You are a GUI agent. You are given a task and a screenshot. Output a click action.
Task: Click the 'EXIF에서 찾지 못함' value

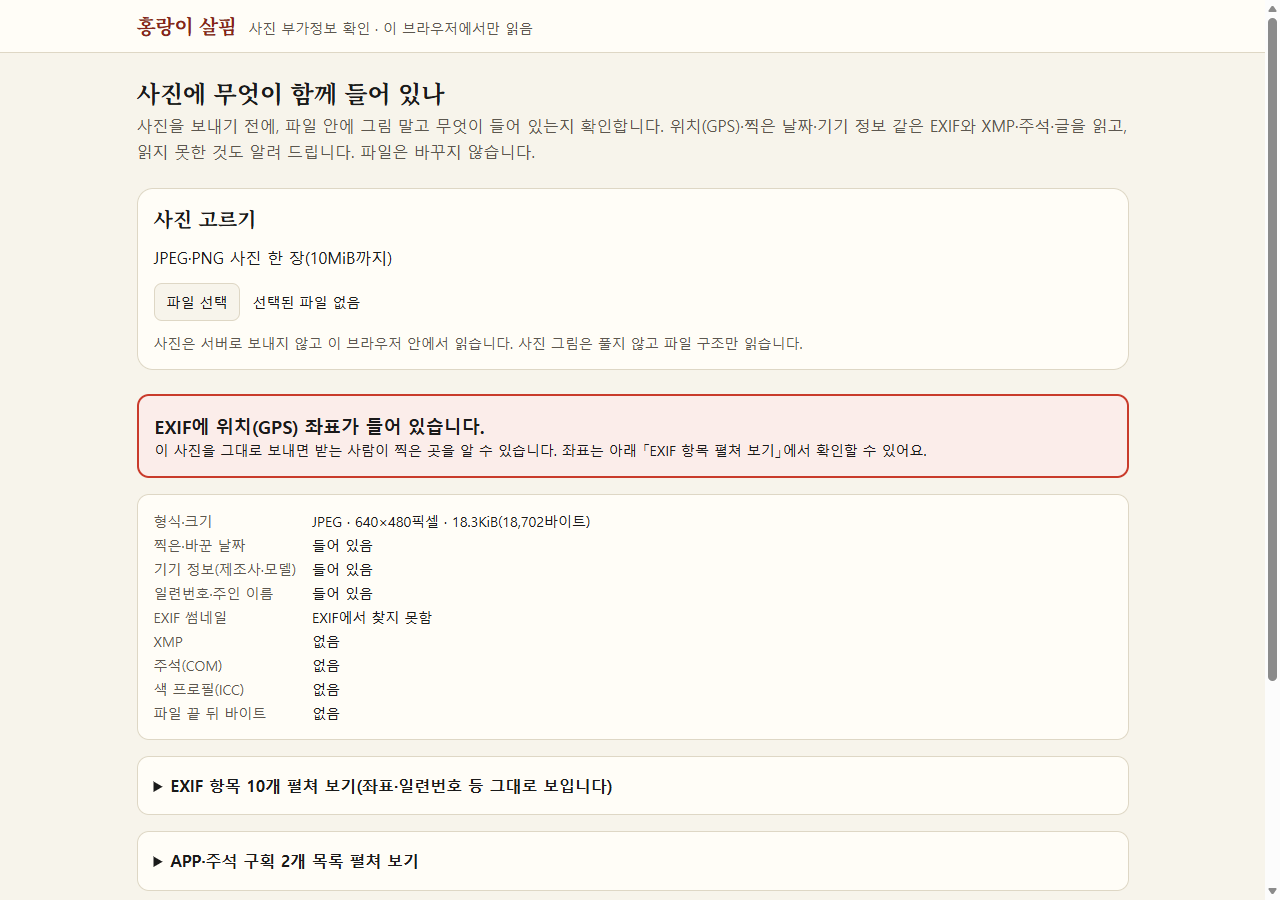click(x=372, y=618)
